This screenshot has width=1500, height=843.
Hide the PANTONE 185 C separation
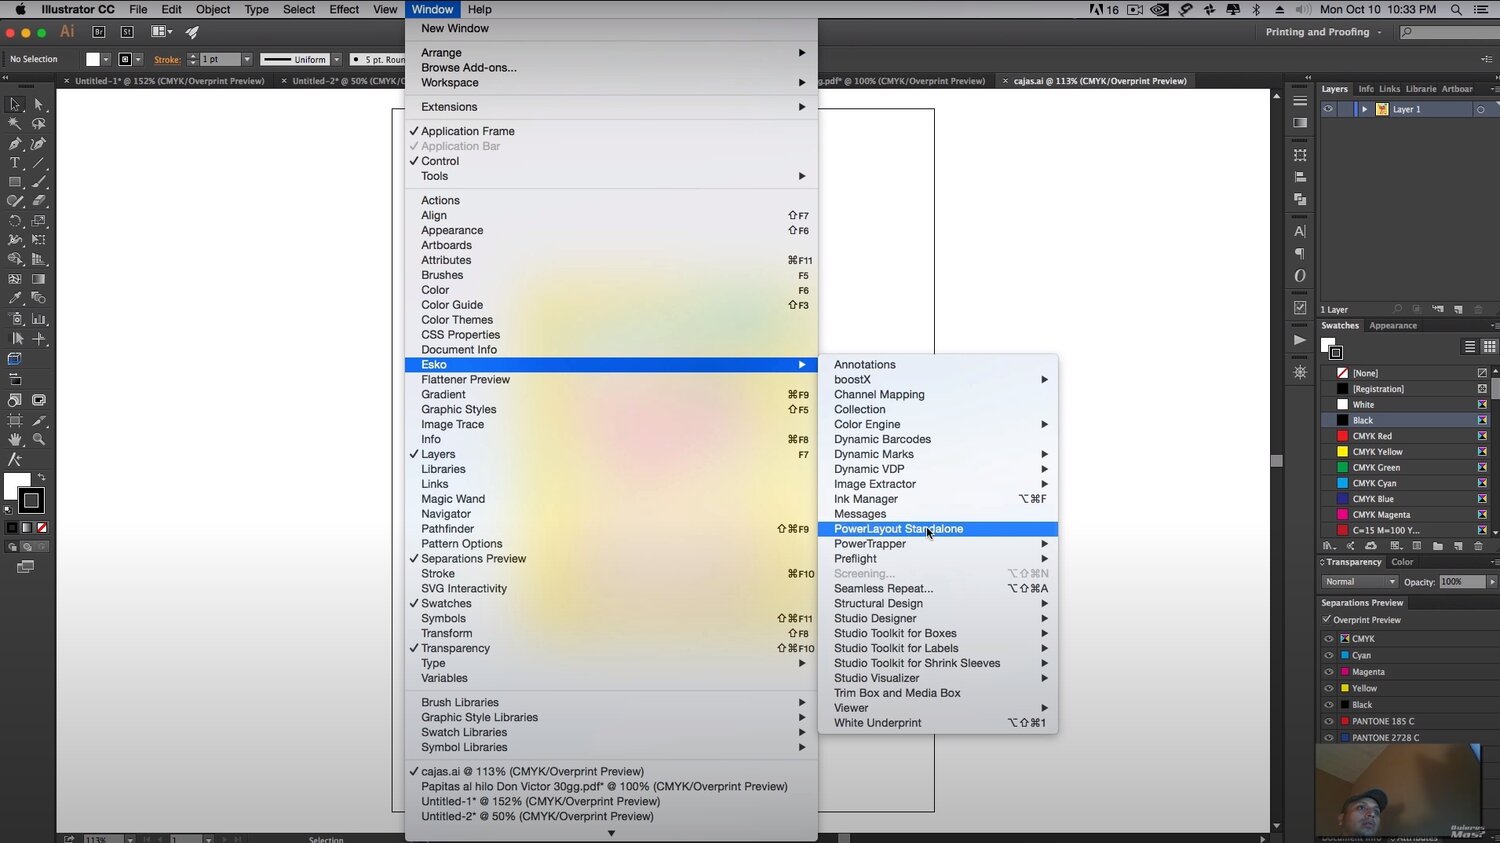[1329, 721]
